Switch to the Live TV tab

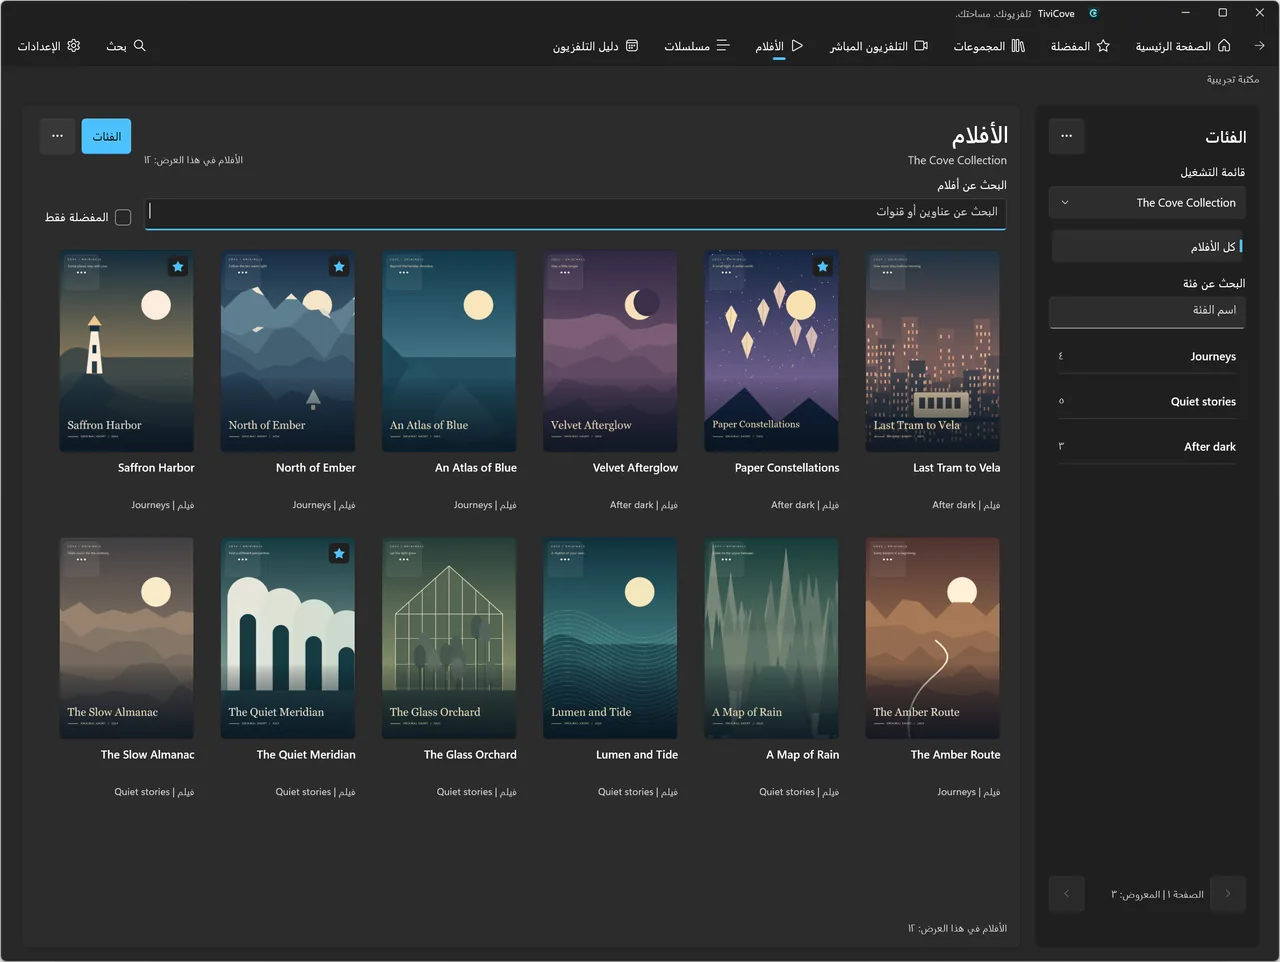879,46
